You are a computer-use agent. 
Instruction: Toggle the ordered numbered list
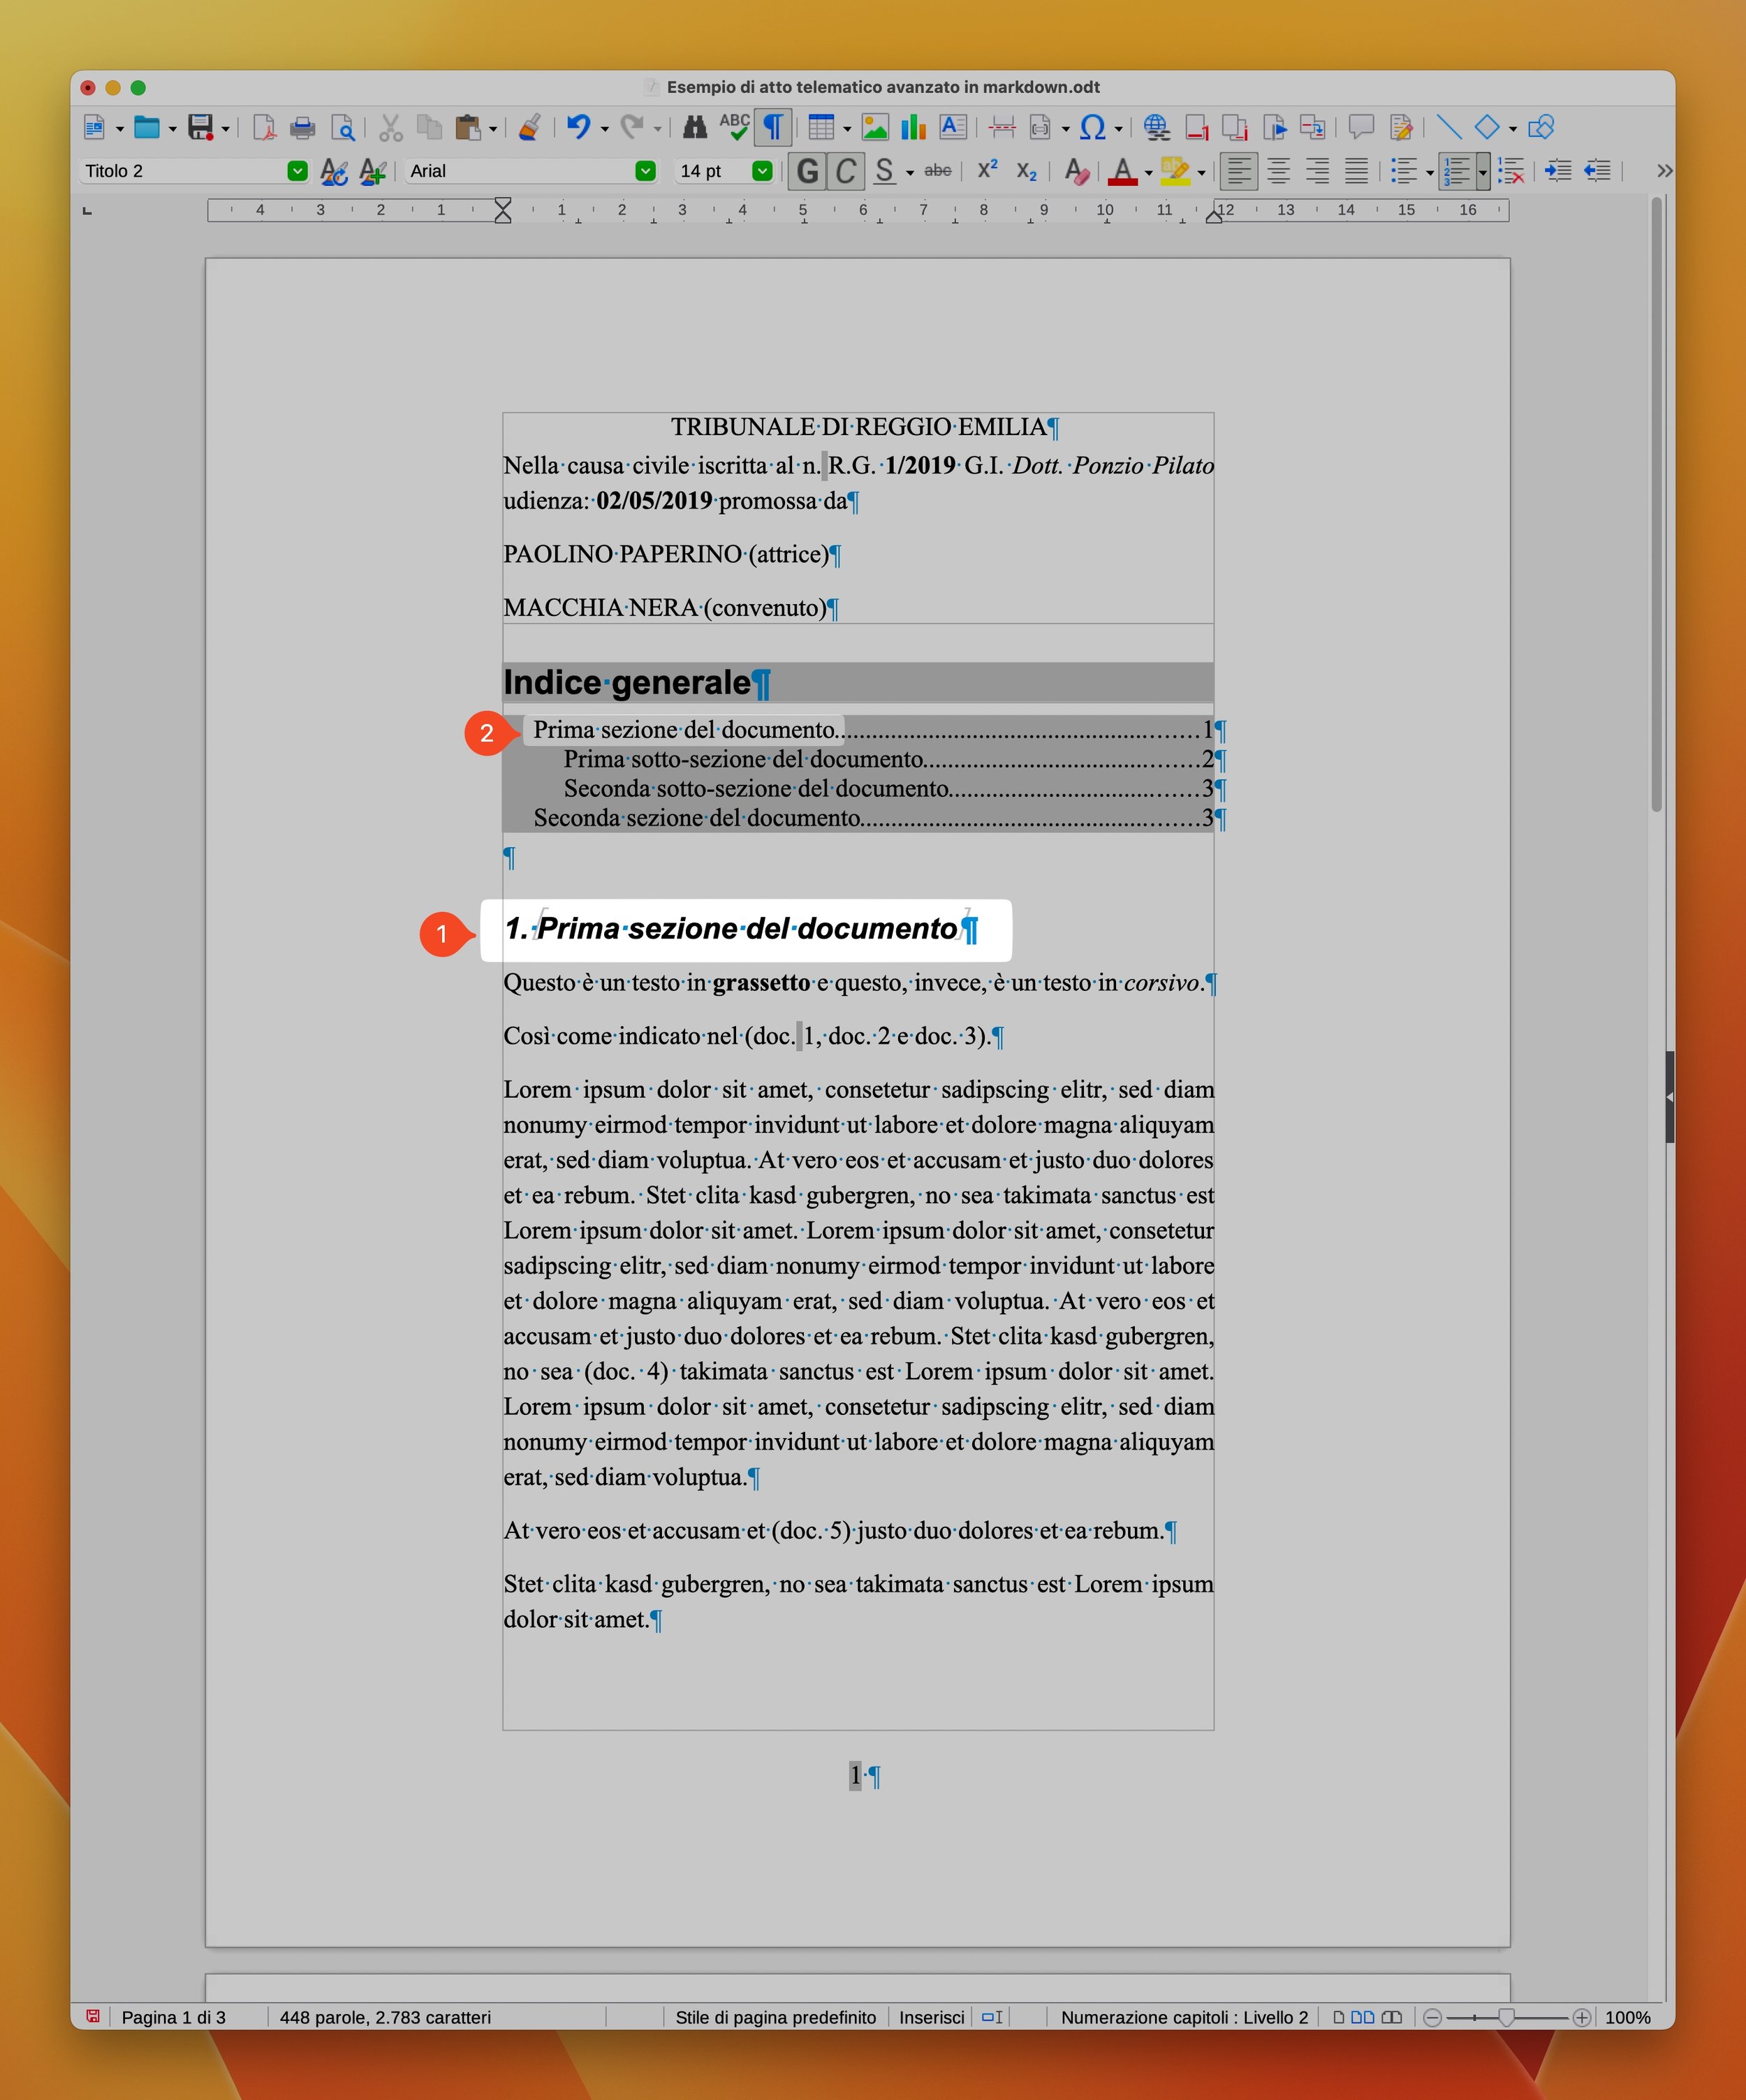click(1457, 171)
